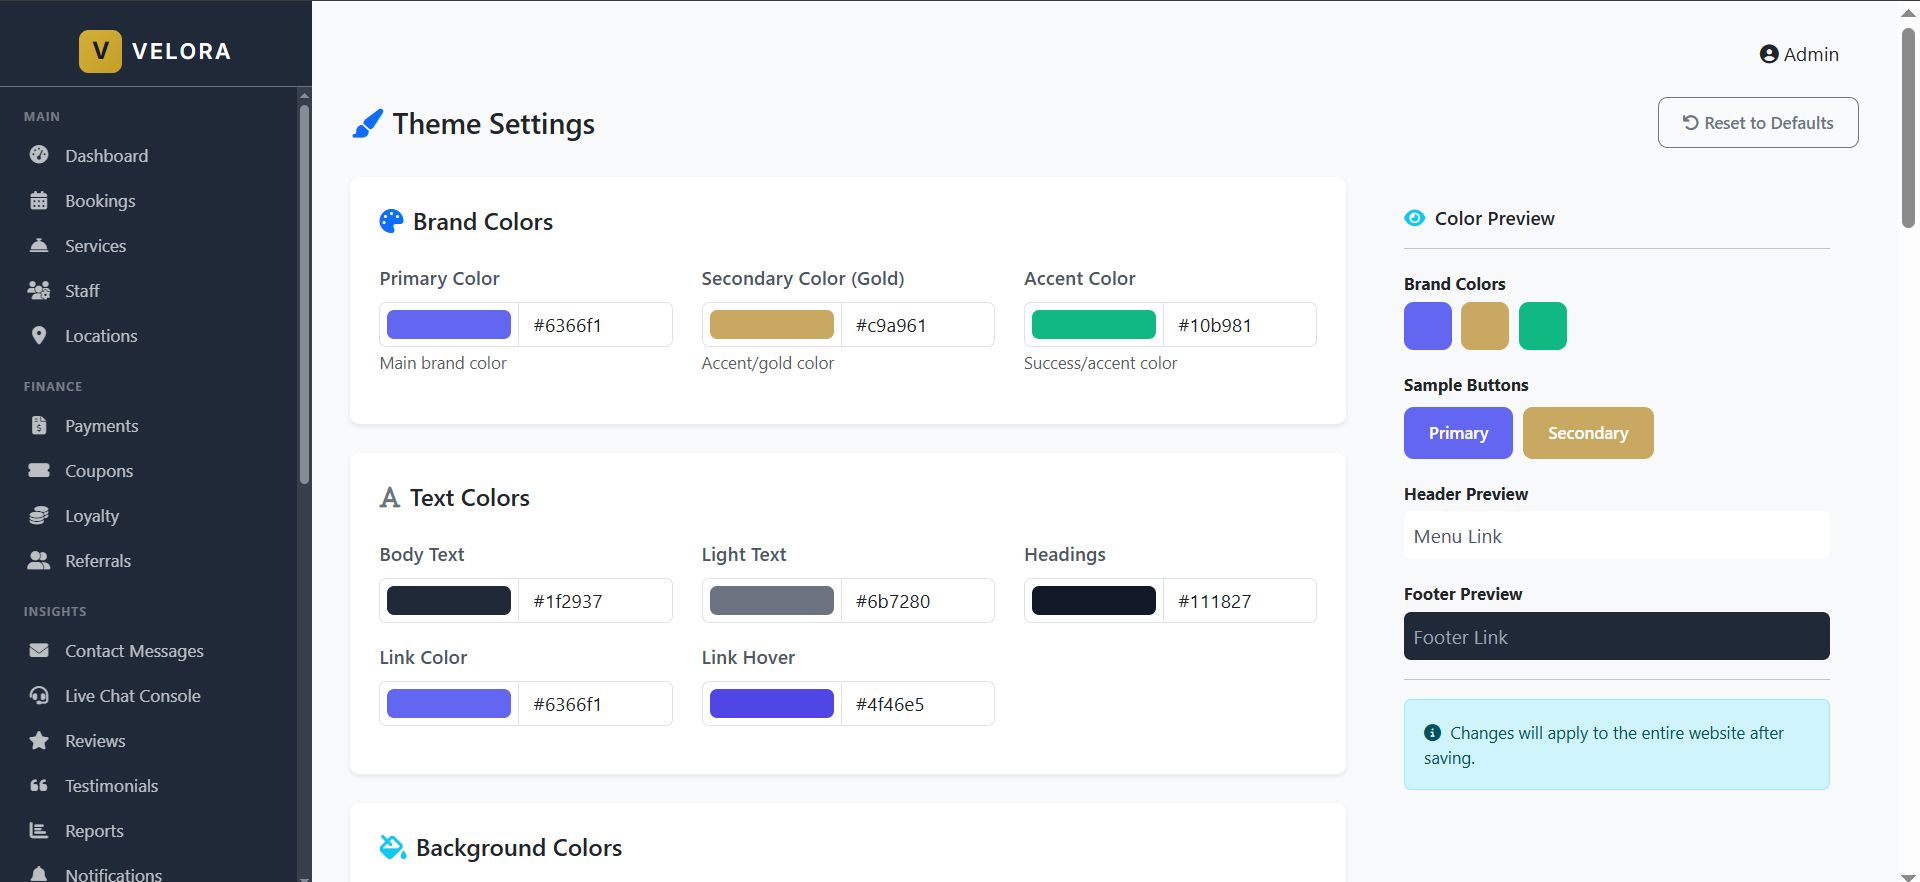Follow the Footer Link in preview
Screen dimensions: 1920x882
coord(1460,638)
